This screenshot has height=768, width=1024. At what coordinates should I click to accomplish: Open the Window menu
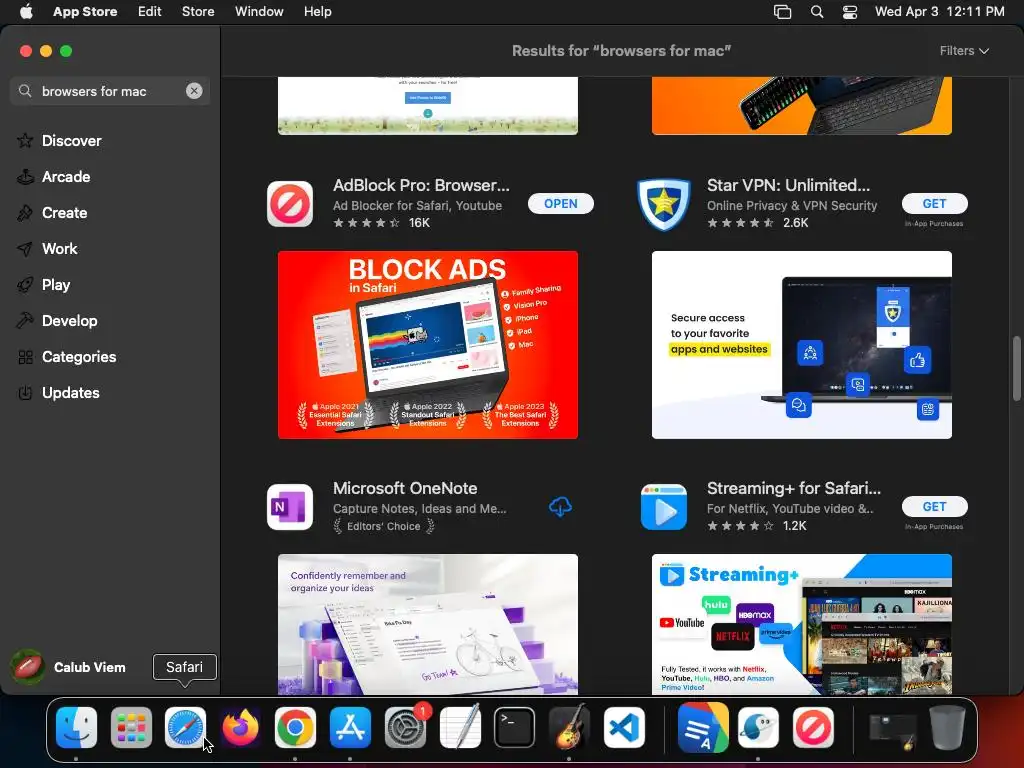pos(259,11)
